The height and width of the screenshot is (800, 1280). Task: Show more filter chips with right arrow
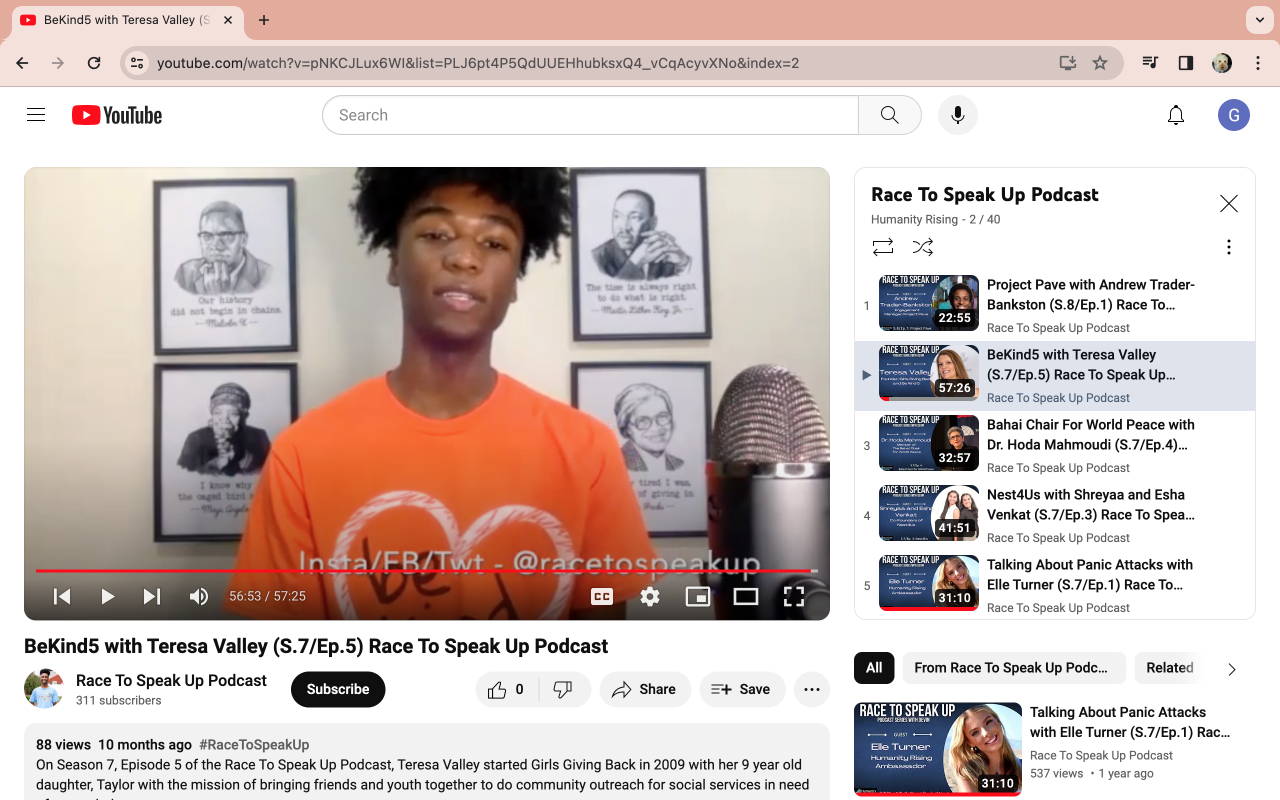(1232, 669)
